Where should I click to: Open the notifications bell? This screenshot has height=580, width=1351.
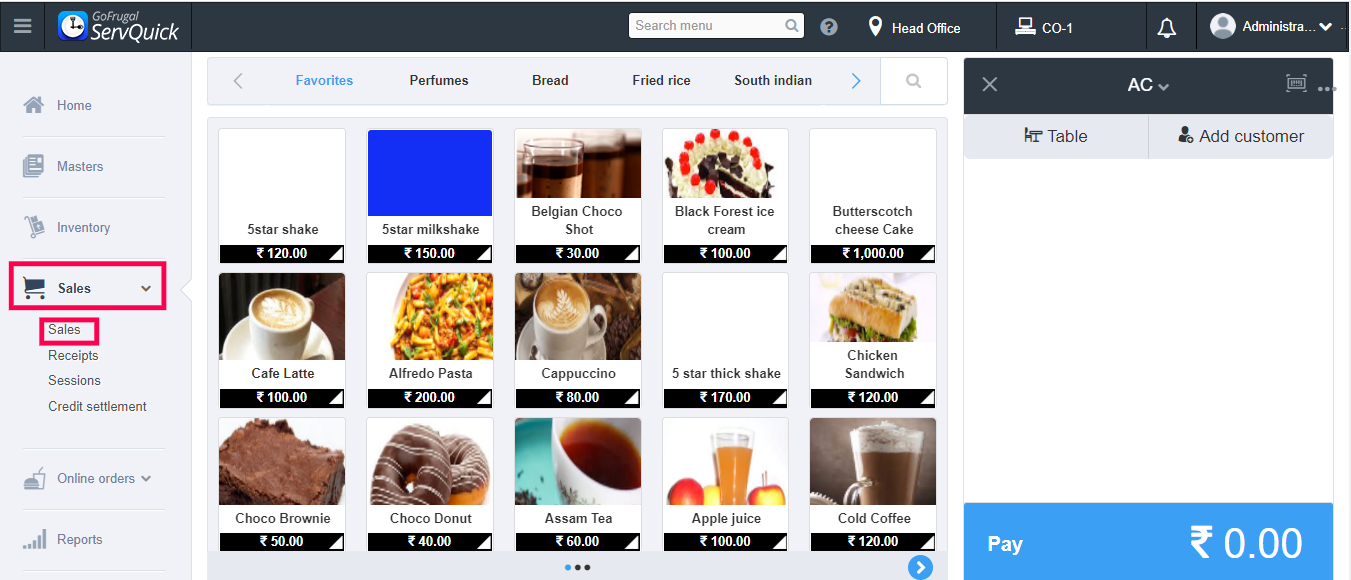(x=1166, y=28)
